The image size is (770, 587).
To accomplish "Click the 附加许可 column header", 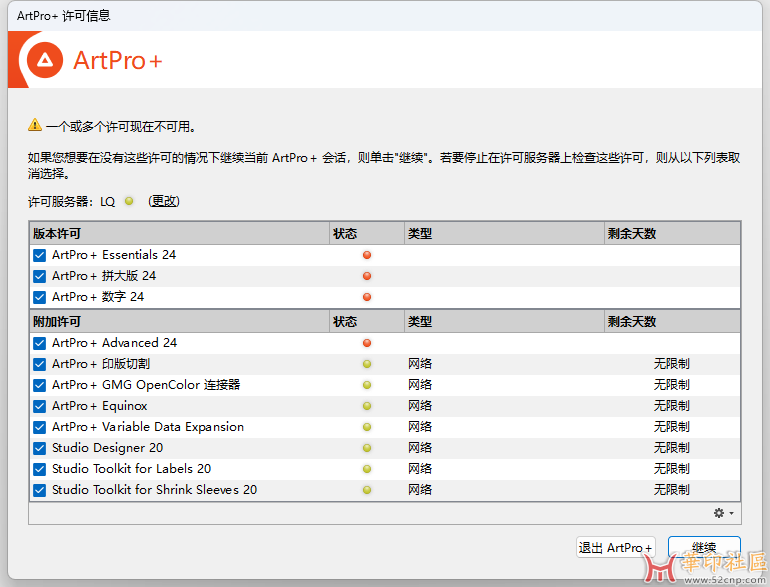I will 180,322.
